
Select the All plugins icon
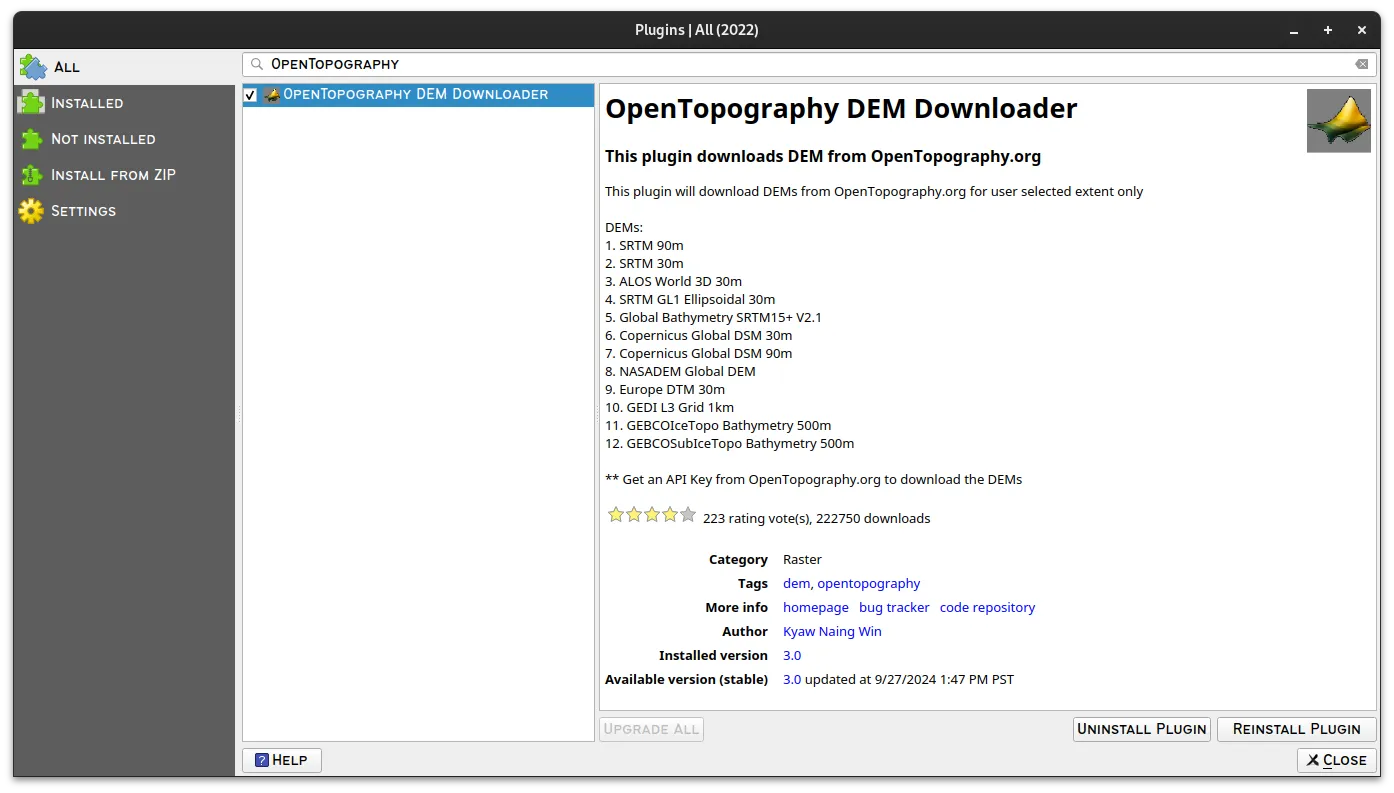click(31, 66)
